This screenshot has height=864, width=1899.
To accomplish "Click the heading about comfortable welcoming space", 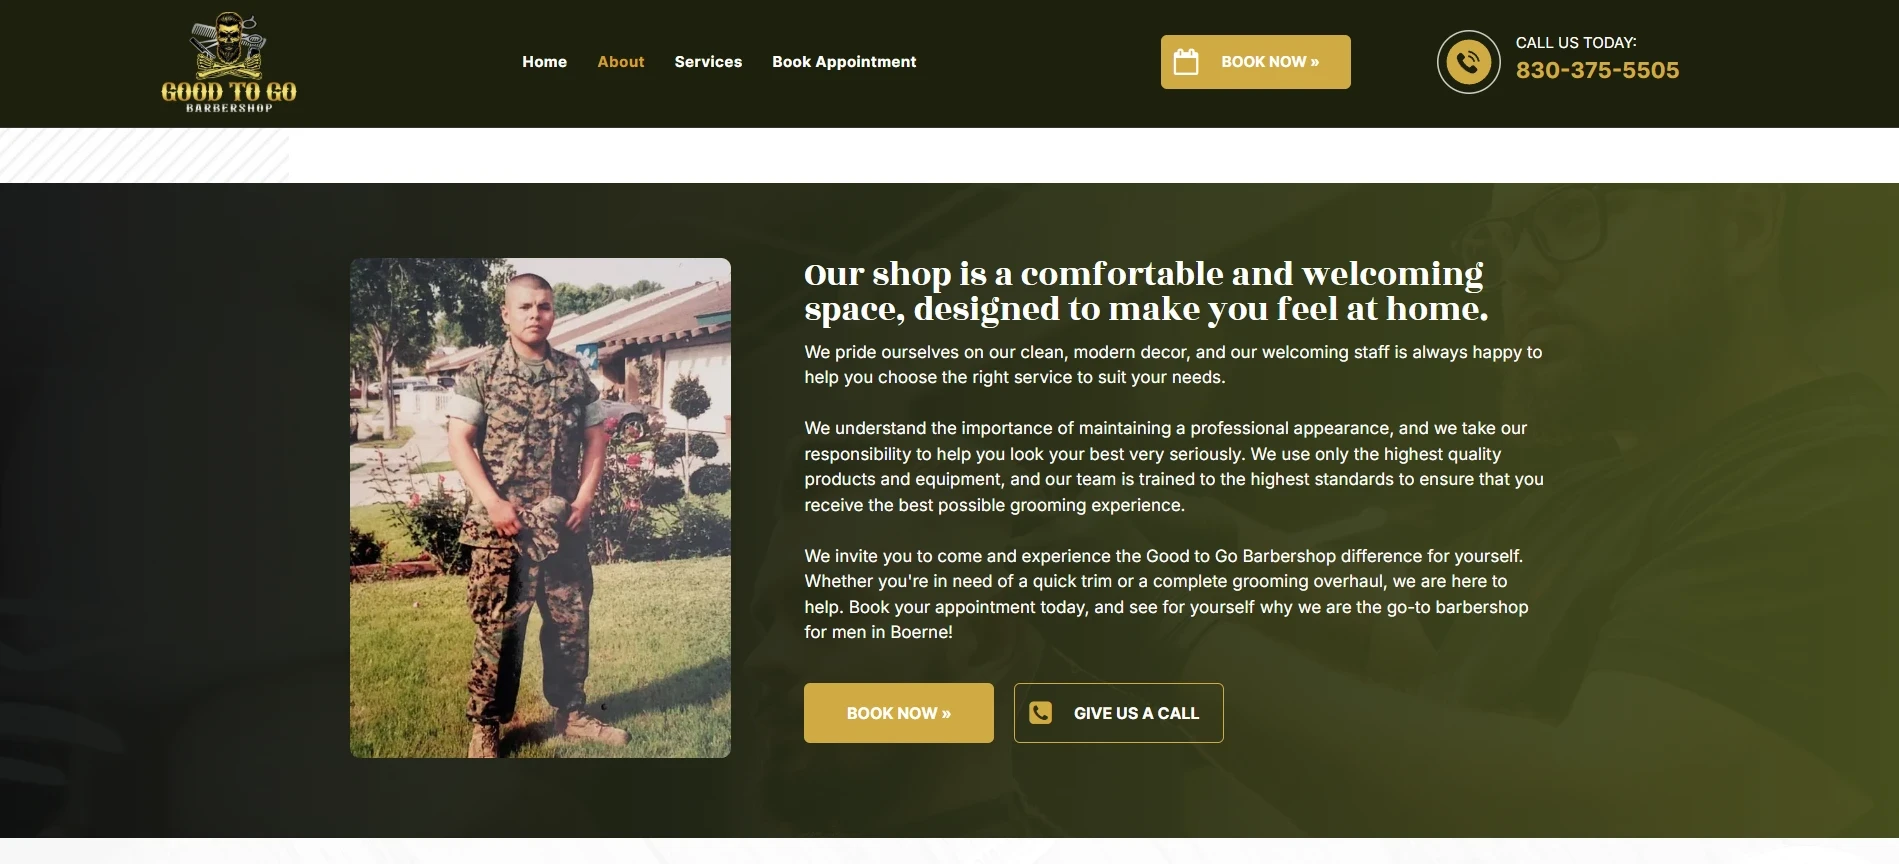I will click(x=1146, y=291).
